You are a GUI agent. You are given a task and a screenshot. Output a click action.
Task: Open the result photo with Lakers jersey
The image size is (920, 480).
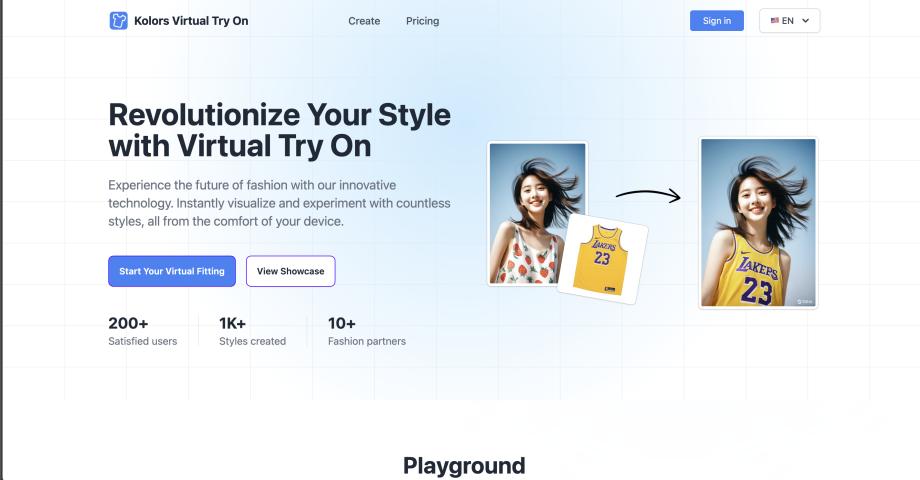pyautogui.click(x=757, y=222)
